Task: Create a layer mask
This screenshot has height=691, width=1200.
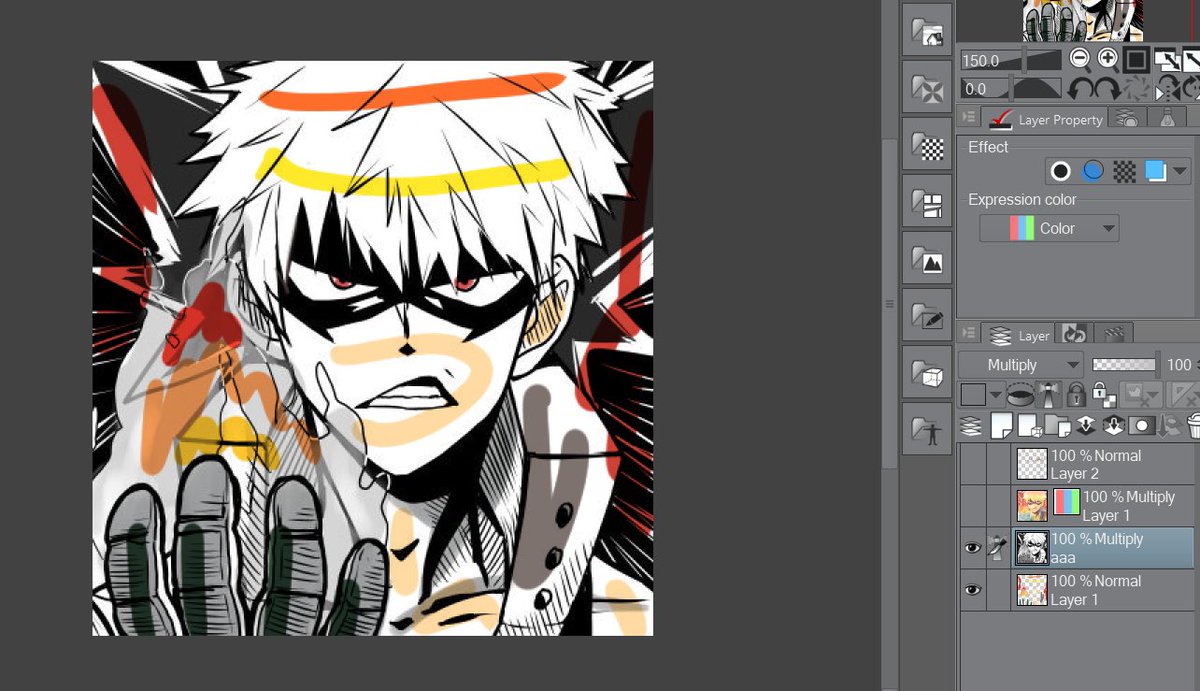Action: click(1141, 426)
